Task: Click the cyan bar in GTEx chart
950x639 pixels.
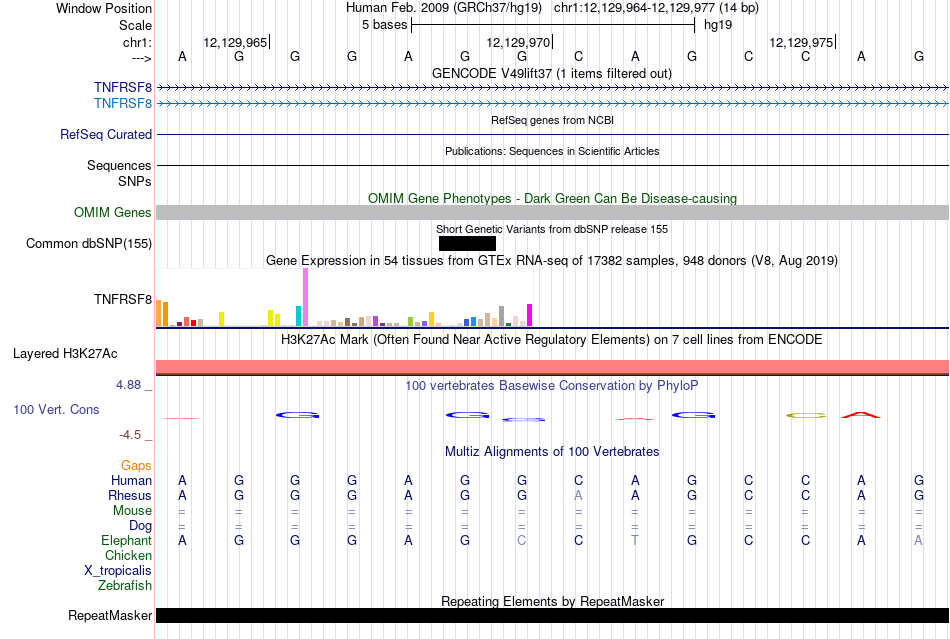Action: [x=298, y=316]
